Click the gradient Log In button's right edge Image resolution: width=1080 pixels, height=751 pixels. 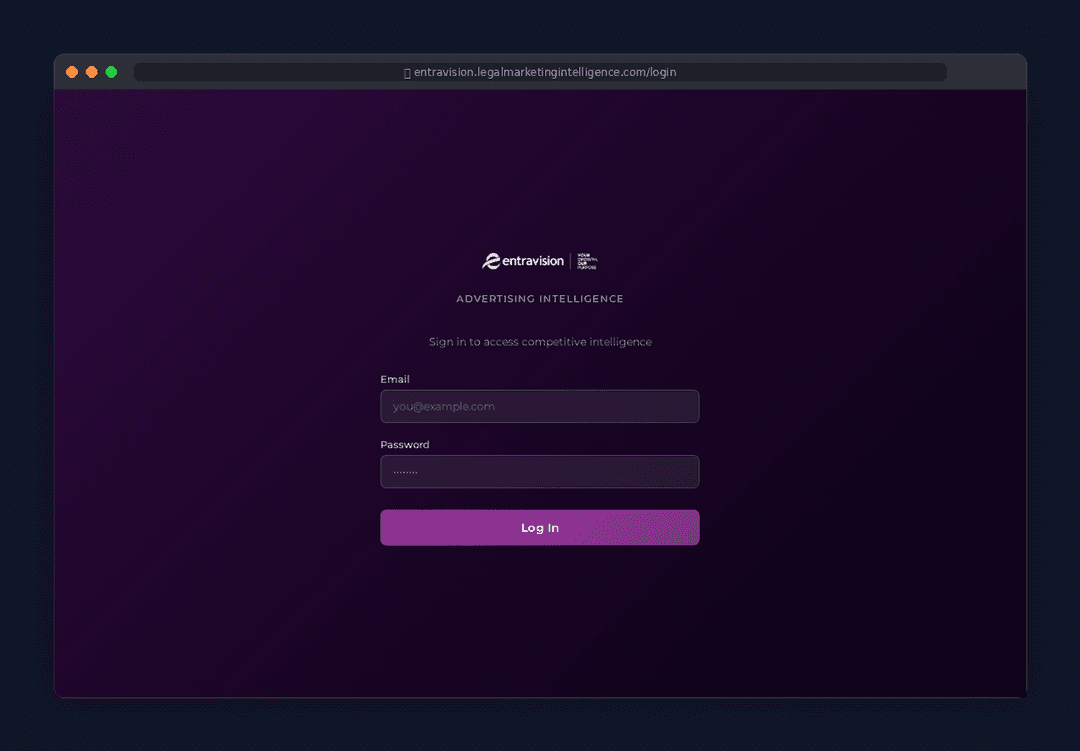690,527
